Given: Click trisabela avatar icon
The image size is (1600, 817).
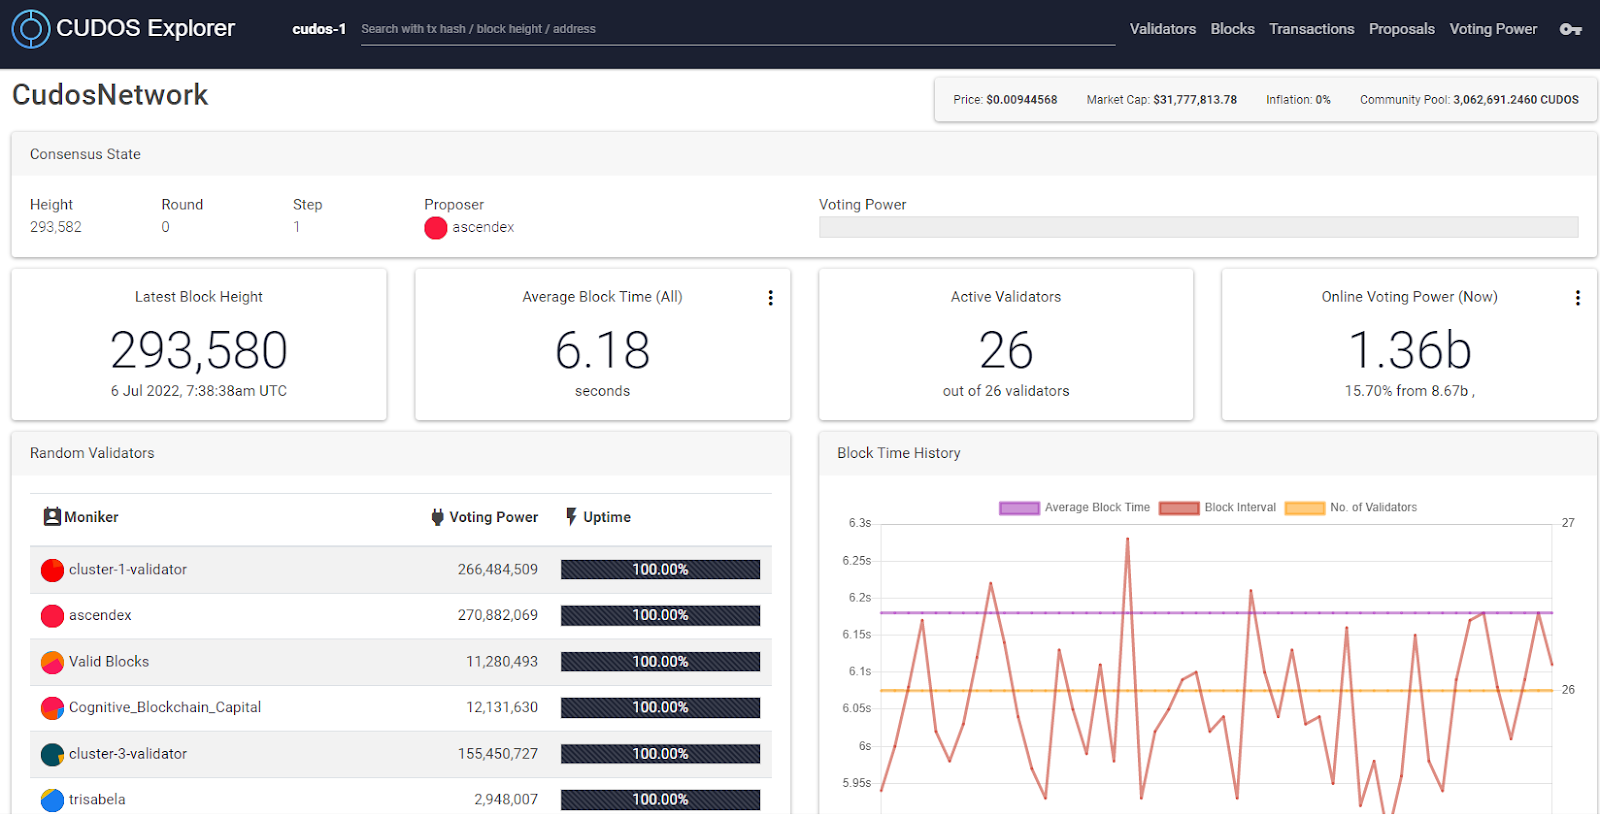Looking at the screenshot, I should click(52, 800).
